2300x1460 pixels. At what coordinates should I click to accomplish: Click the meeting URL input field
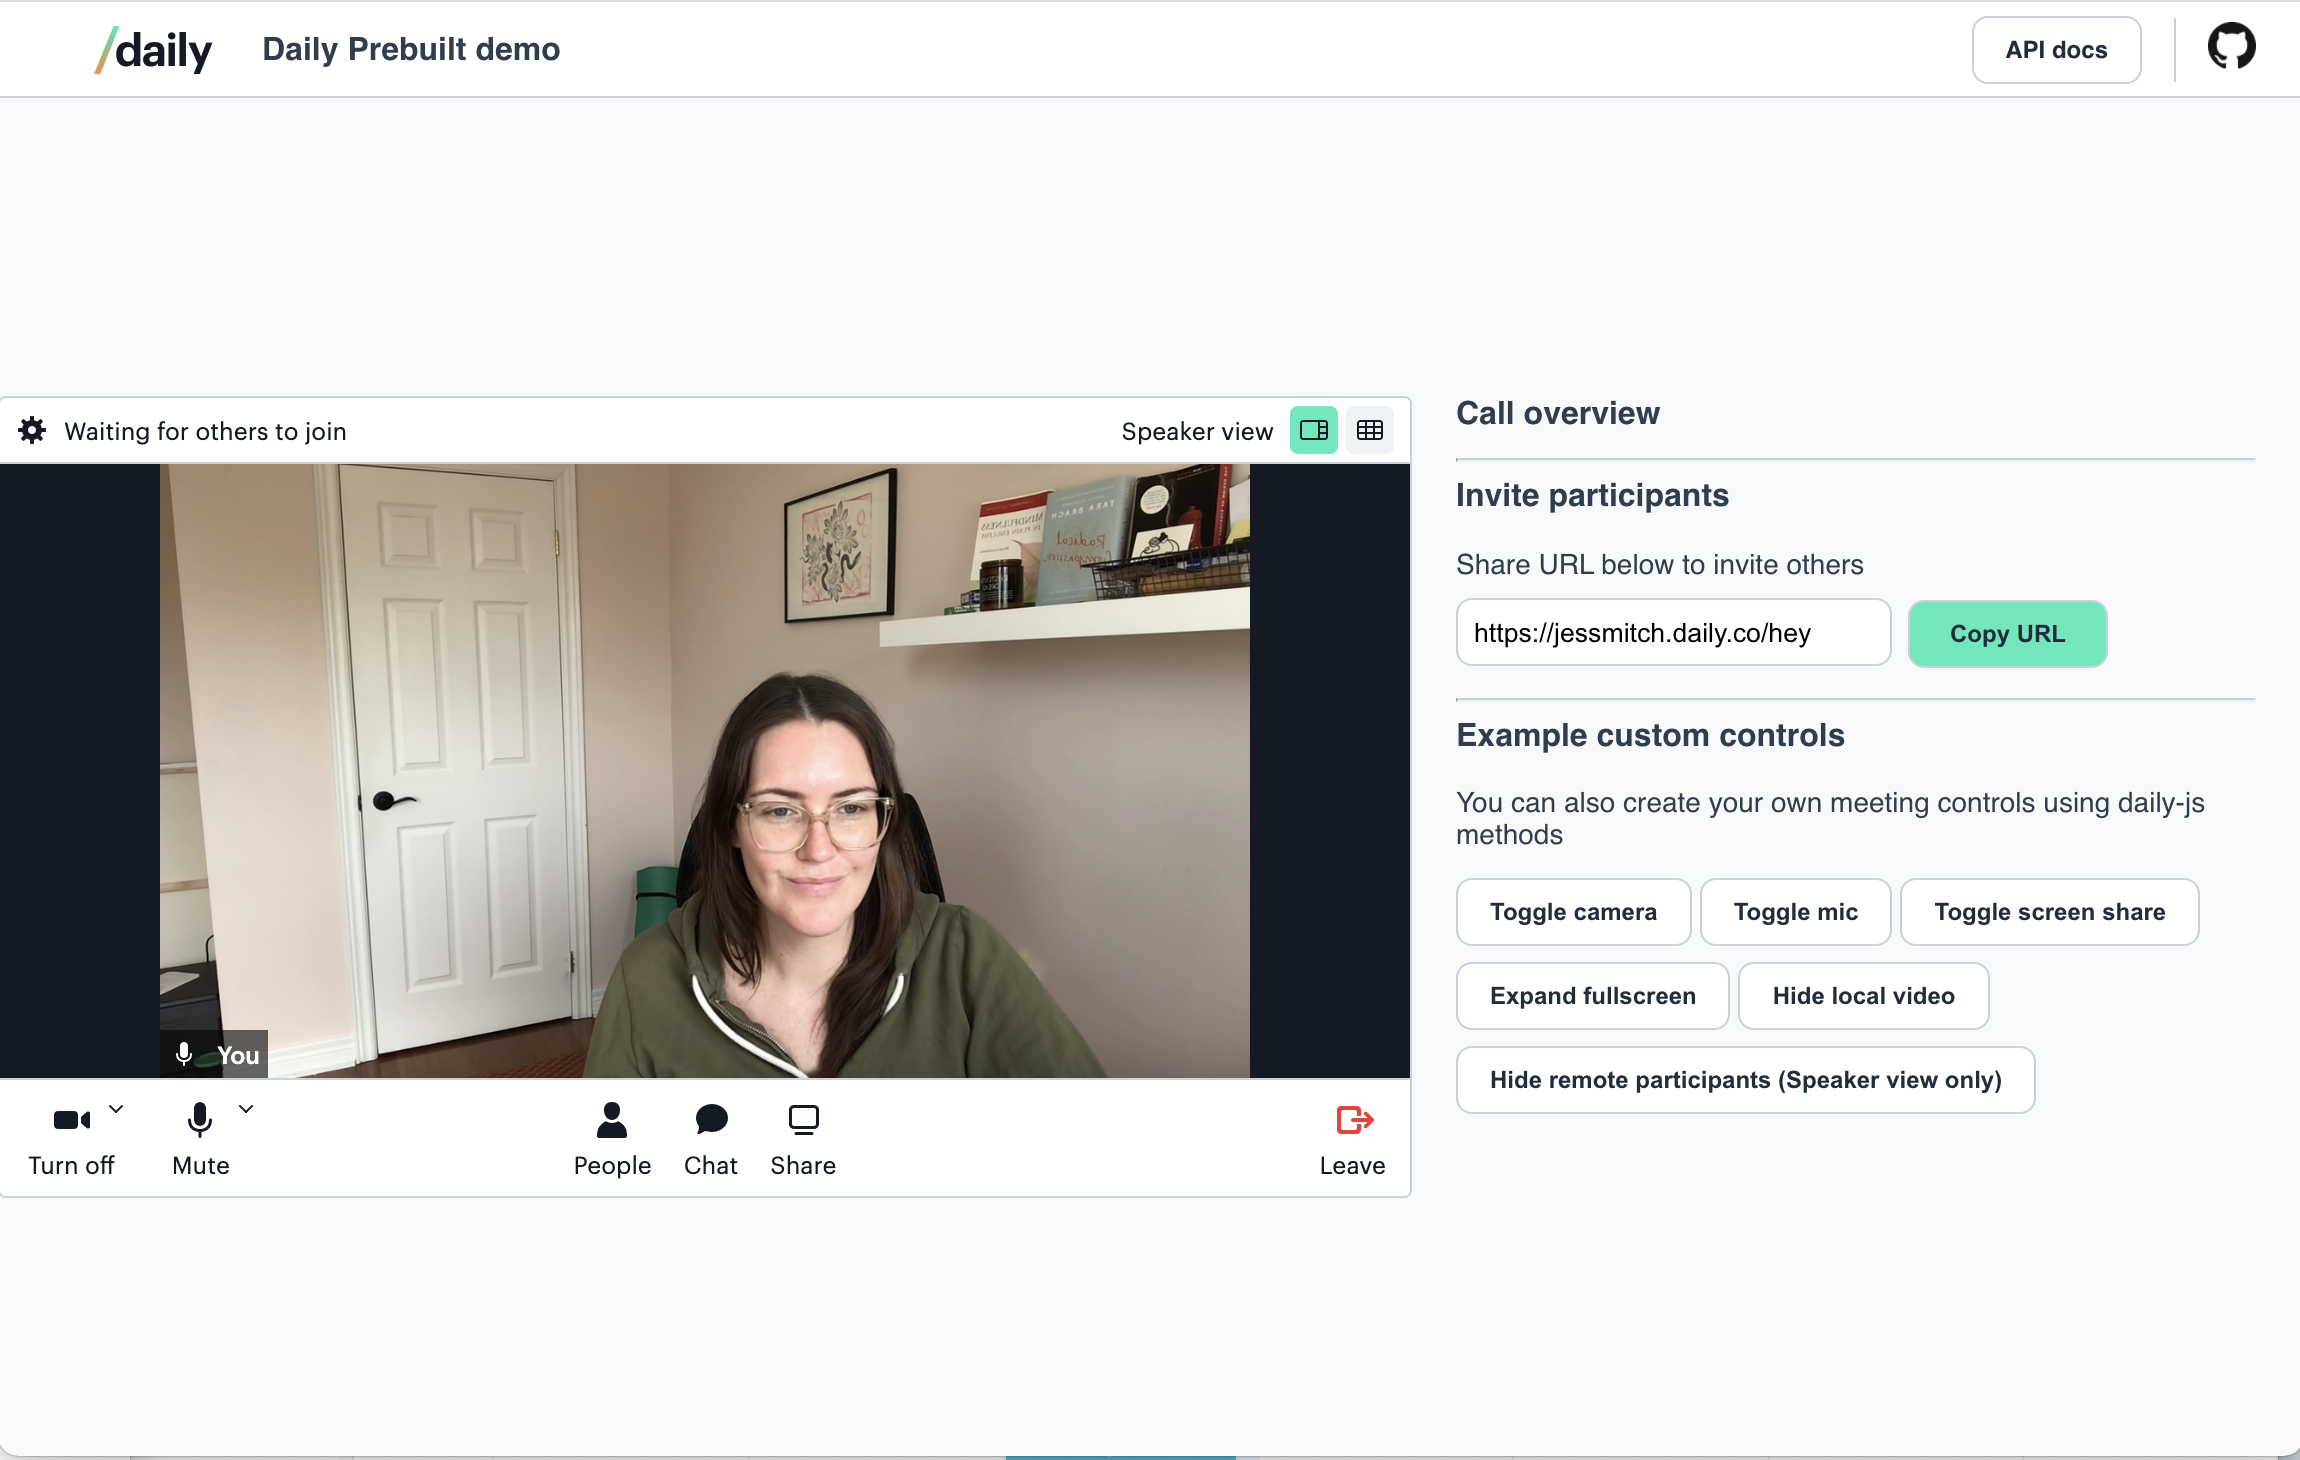pos(1673,633)
